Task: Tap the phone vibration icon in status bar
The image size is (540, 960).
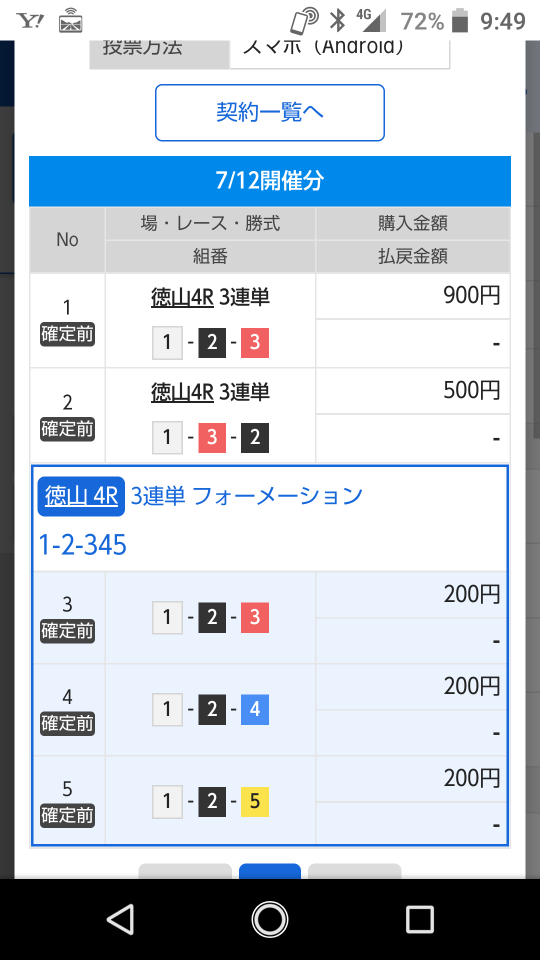Action: [304, 21]
